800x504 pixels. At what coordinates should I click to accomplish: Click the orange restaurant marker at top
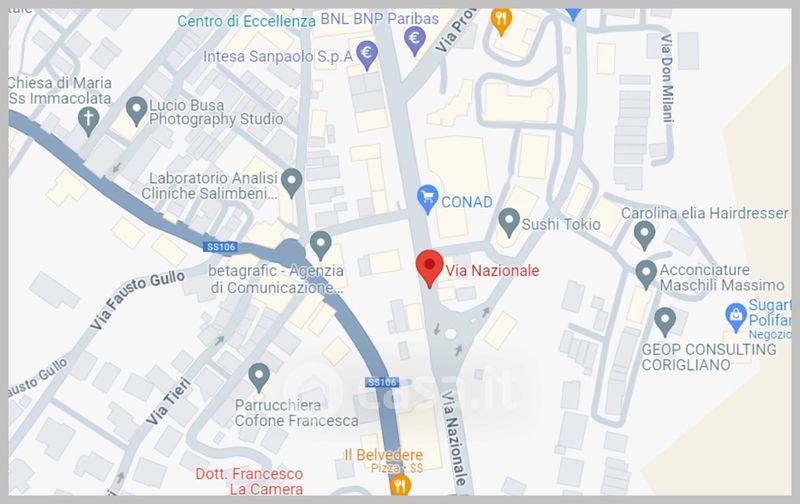501,21
